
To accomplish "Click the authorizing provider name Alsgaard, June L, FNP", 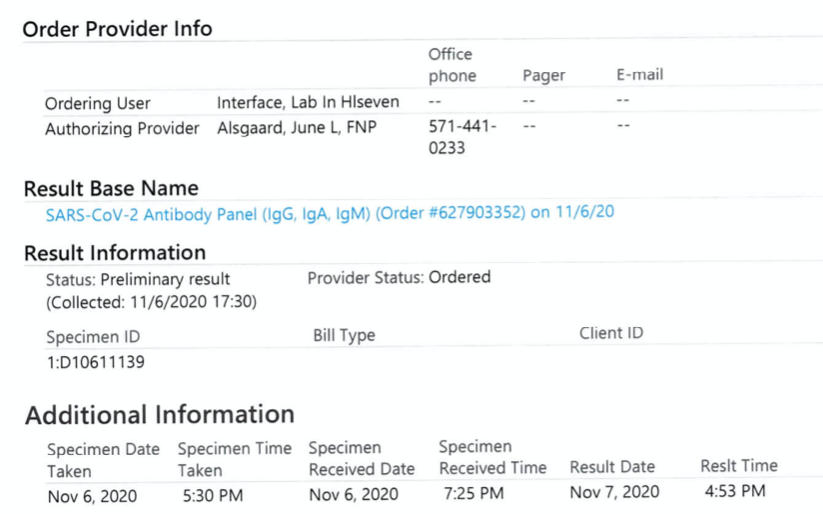I will click(x=297, y=128).
